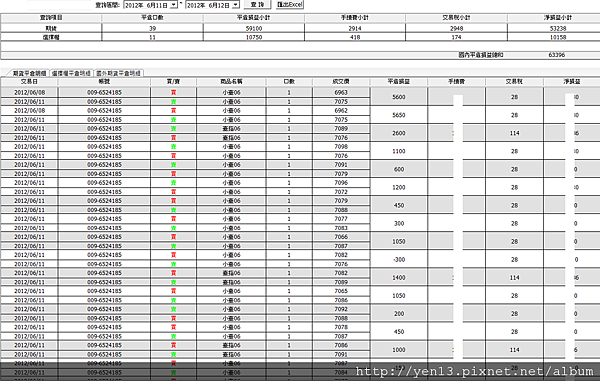Click the 查詢 query button

pos(257,5)
